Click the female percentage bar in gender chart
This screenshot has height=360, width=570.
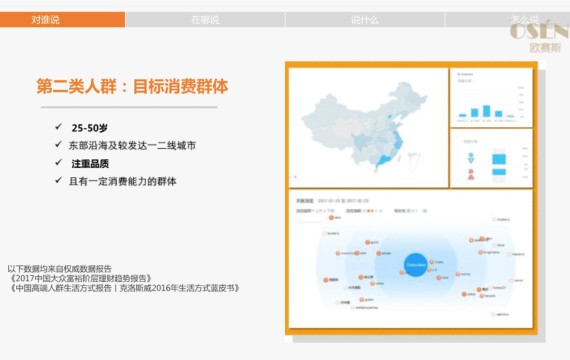pyautogui.click(x=499, y=172)
